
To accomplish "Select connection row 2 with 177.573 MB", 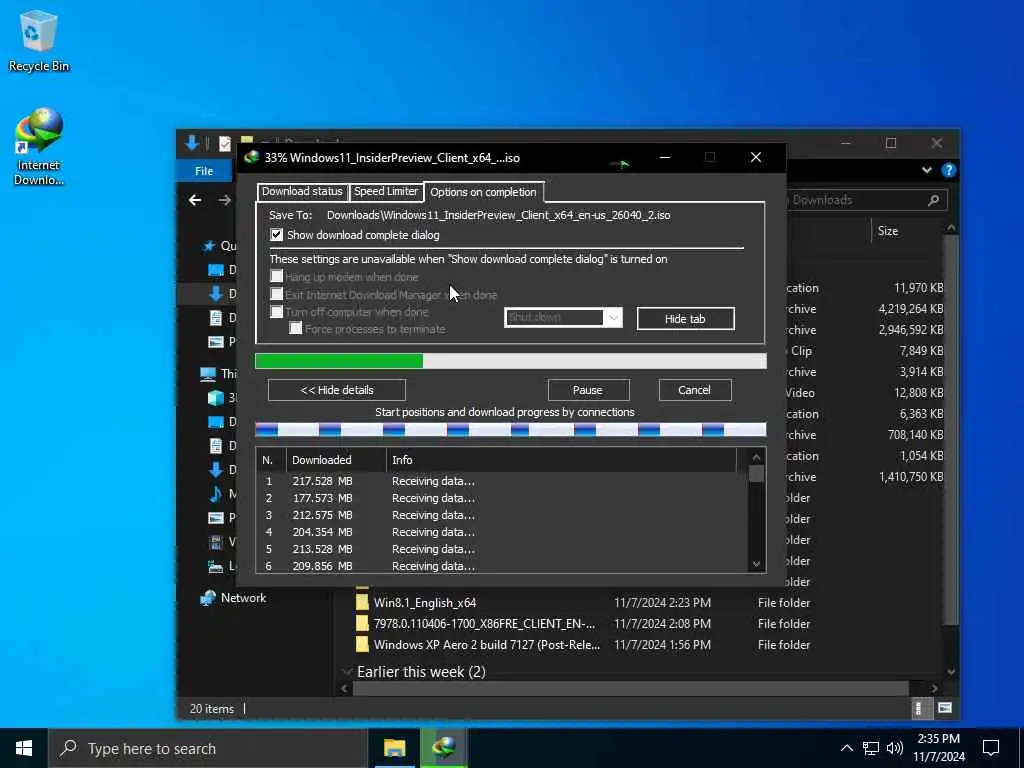I will (x=502, y=498).
